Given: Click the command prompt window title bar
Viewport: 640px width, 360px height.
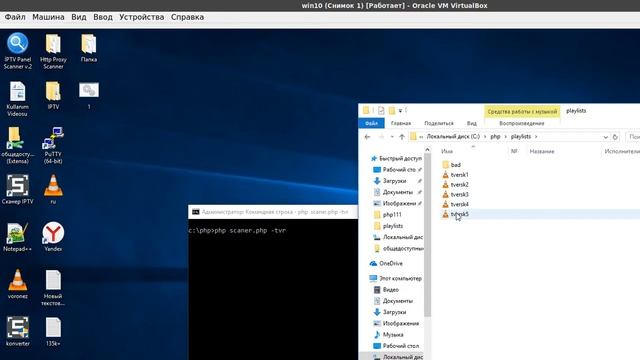Looking at the screenshot, I should (x=273, y=212).
